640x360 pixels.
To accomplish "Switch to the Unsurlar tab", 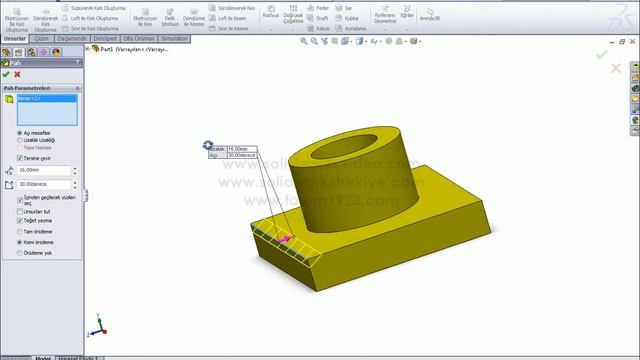I will point(15,39).
